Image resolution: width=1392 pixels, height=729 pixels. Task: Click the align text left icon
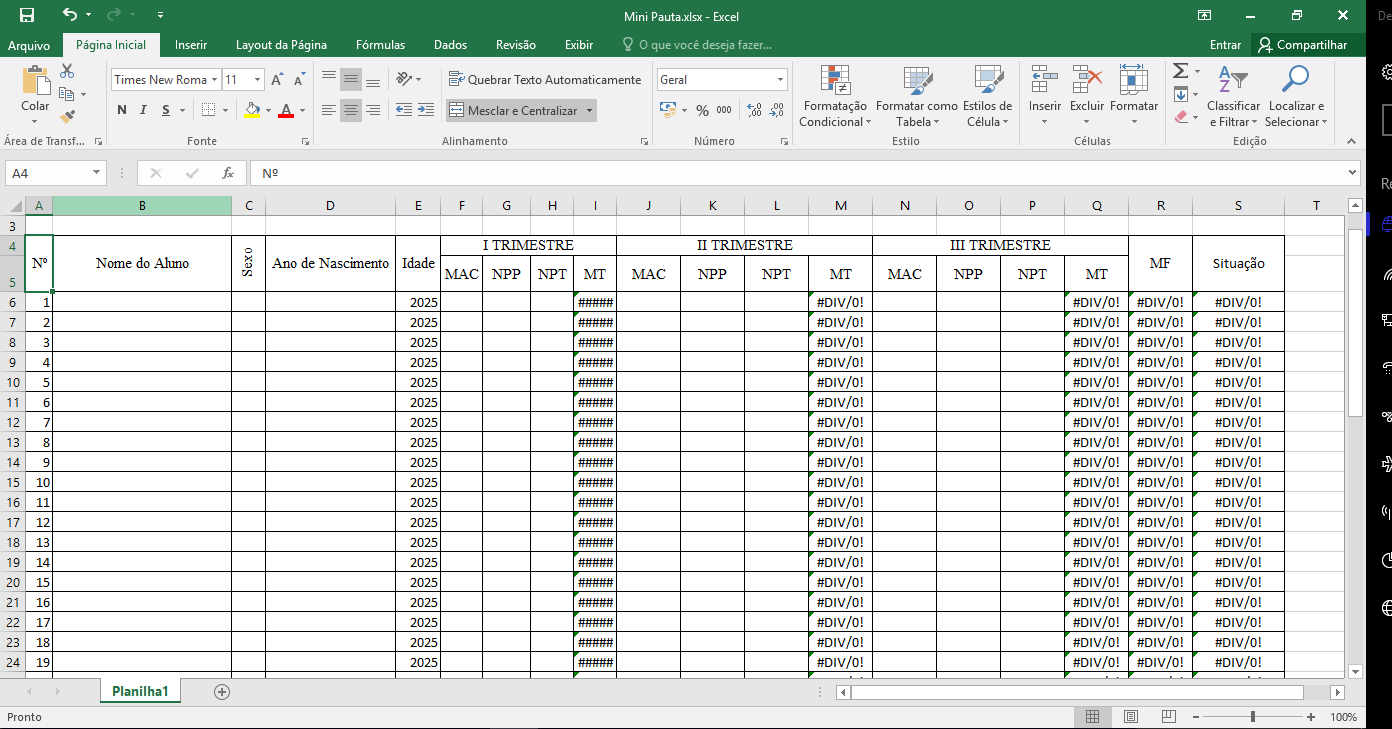329,110
